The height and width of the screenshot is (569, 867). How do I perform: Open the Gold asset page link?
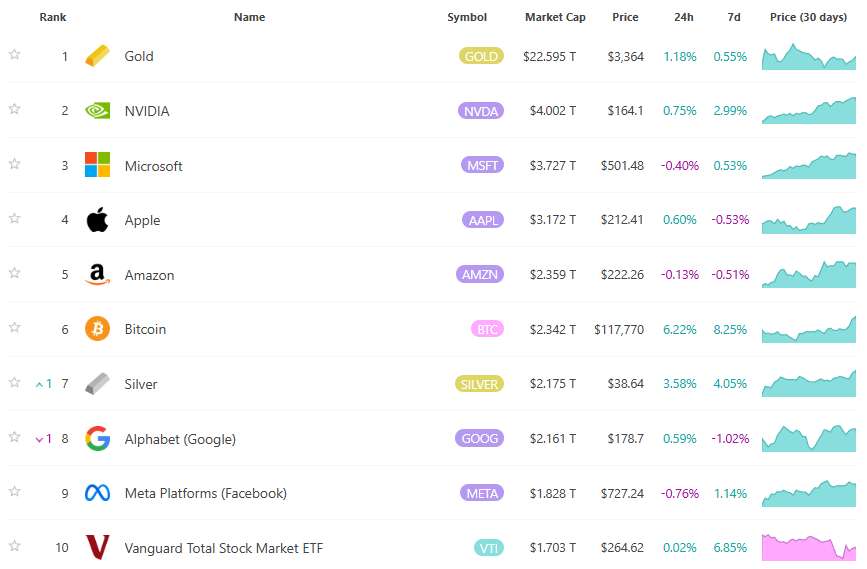139,56
